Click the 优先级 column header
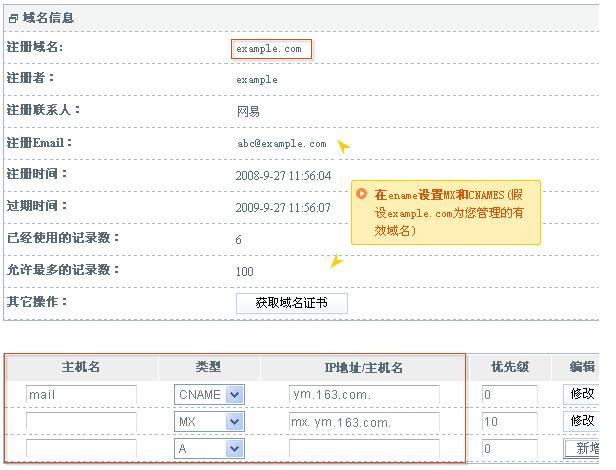This screenshot has height=470, width=616. pyautogui.click(x=510, y=367)
